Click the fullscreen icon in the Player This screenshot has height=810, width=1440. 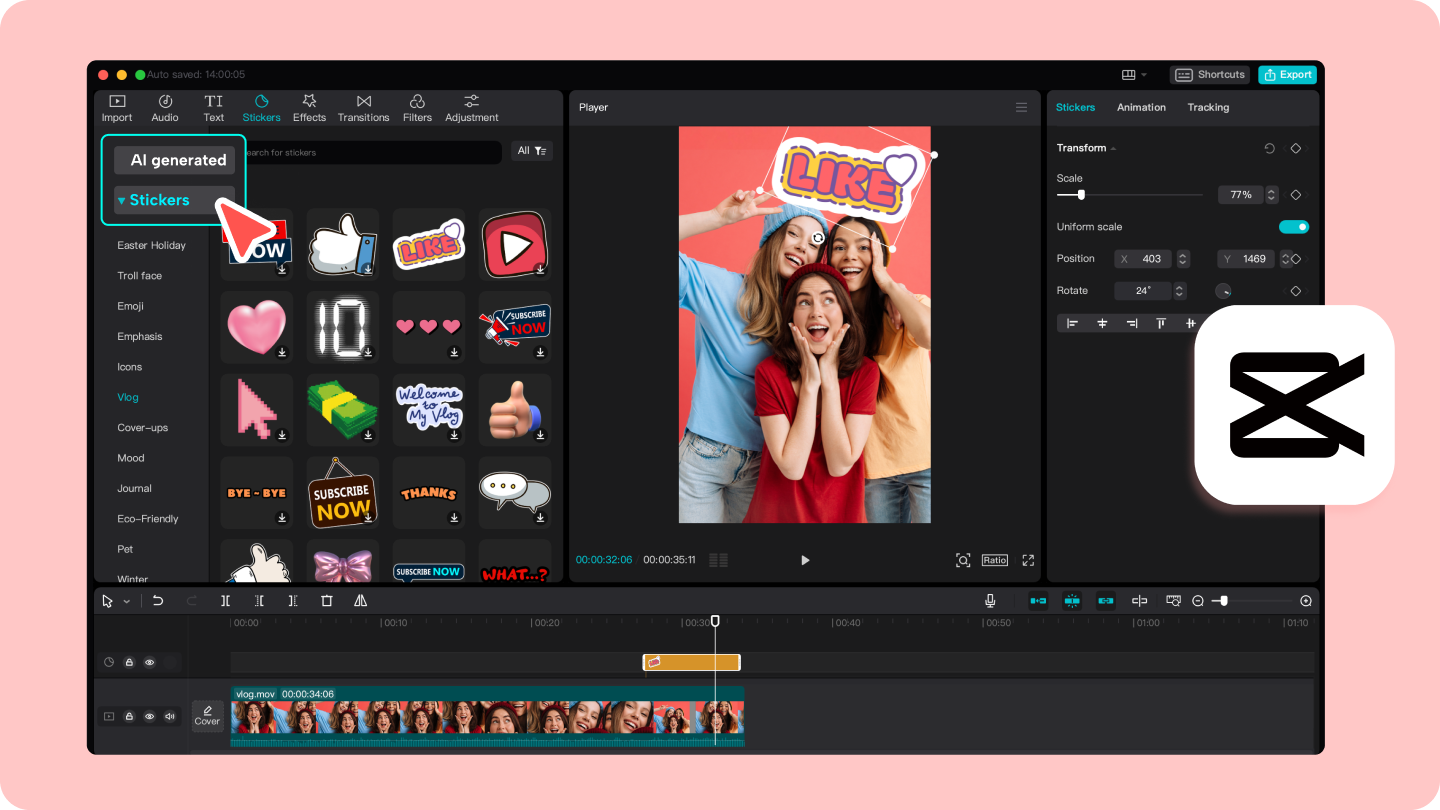(x=1028, y=560)
